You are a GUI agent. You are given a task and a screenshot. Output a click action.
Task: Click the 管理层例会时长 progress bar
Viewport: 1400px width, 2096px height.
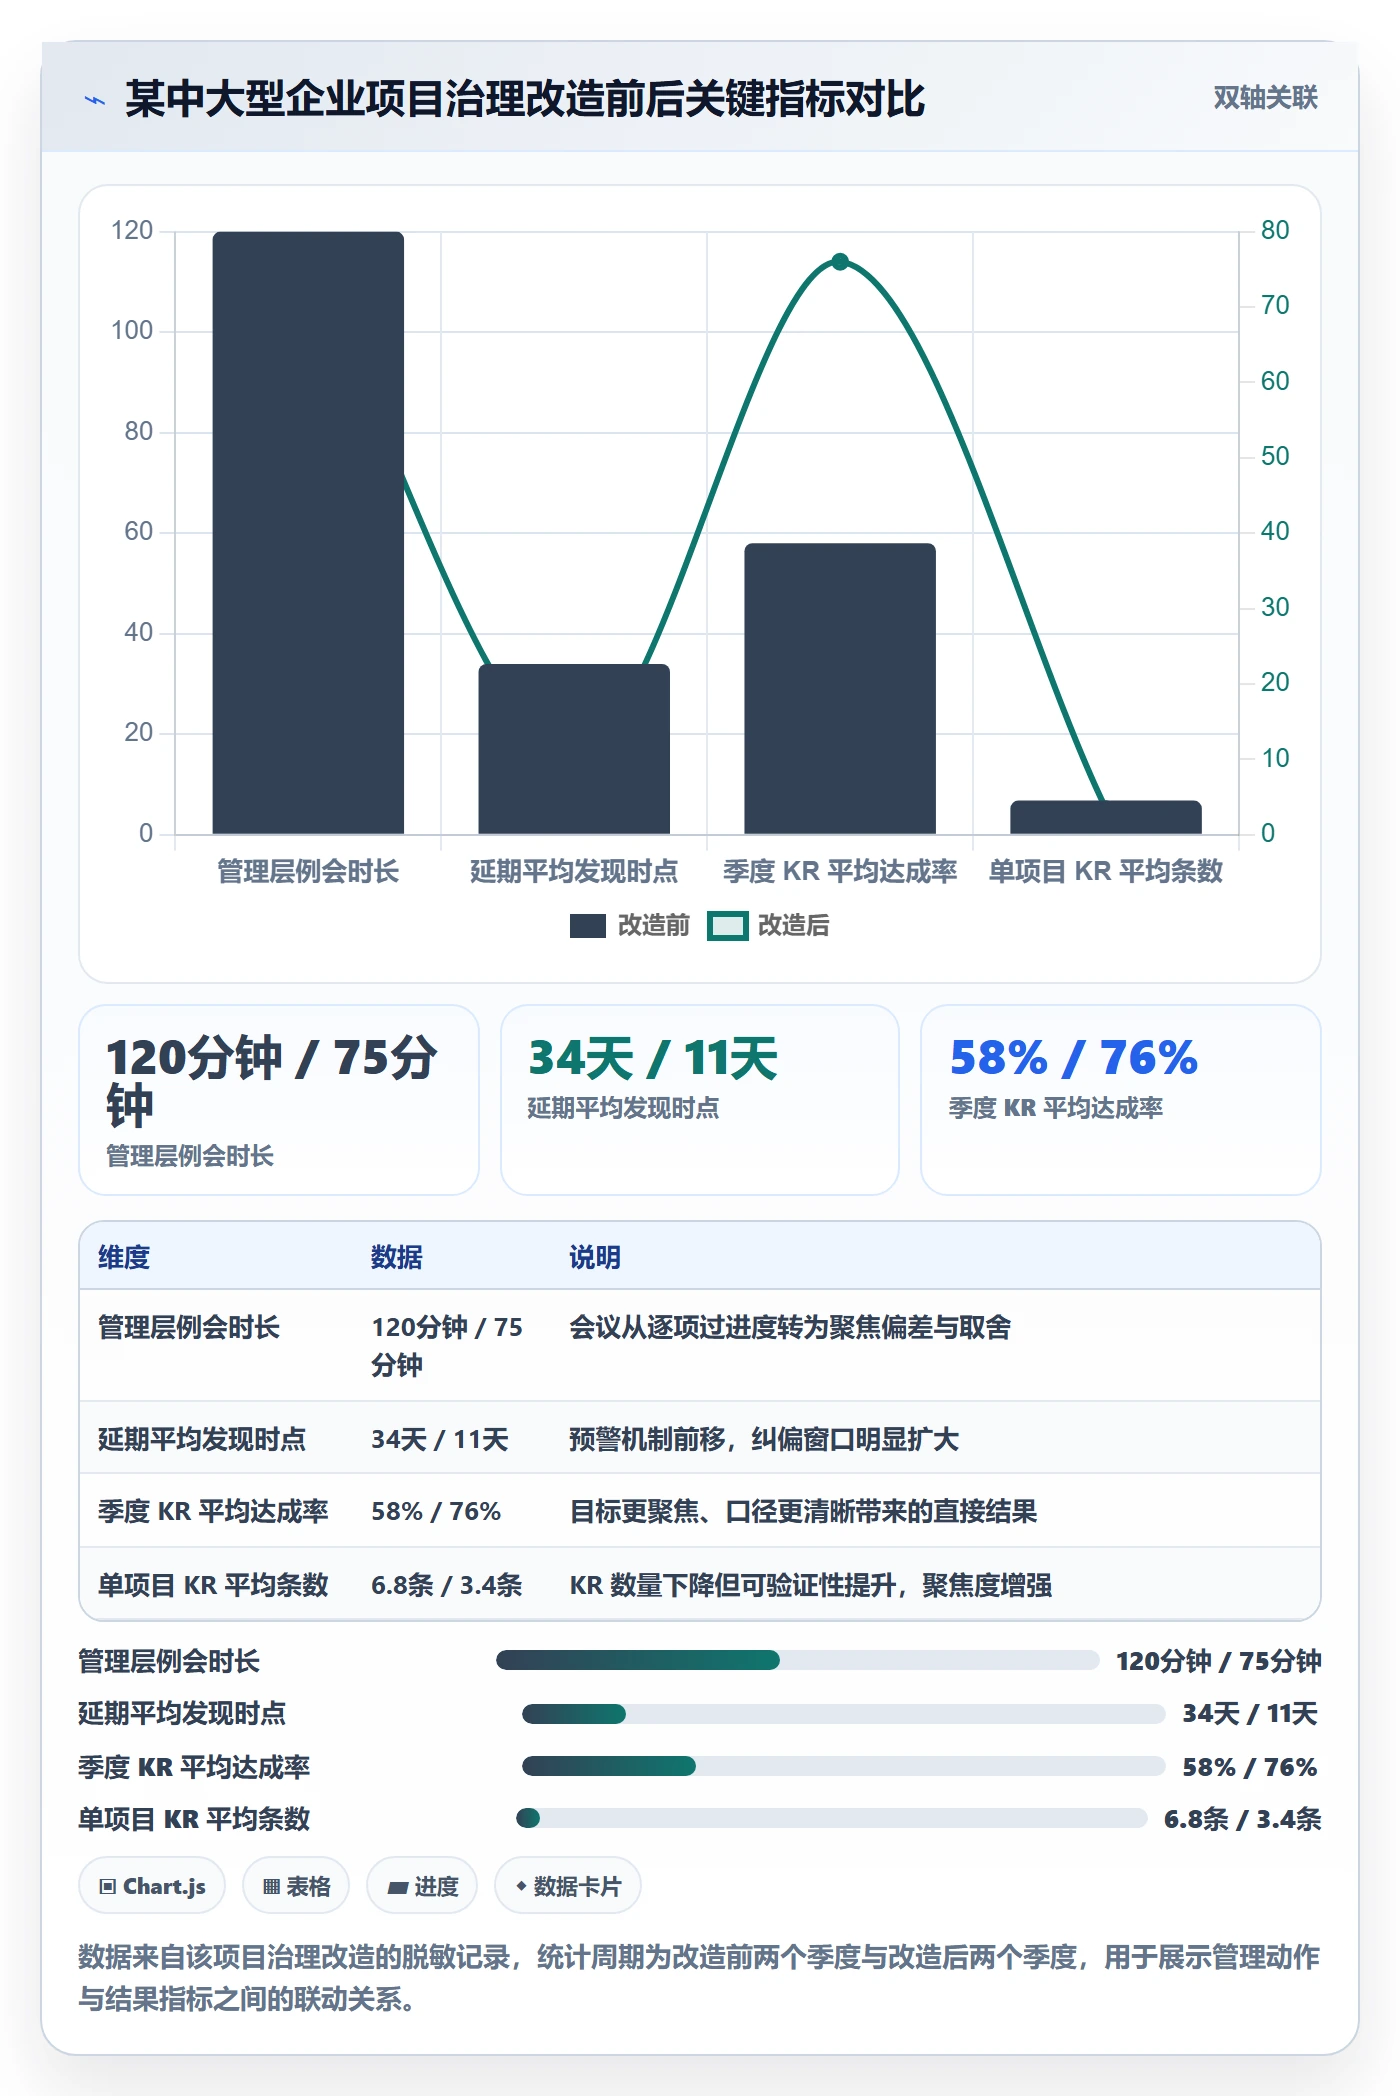(798, 1660)
